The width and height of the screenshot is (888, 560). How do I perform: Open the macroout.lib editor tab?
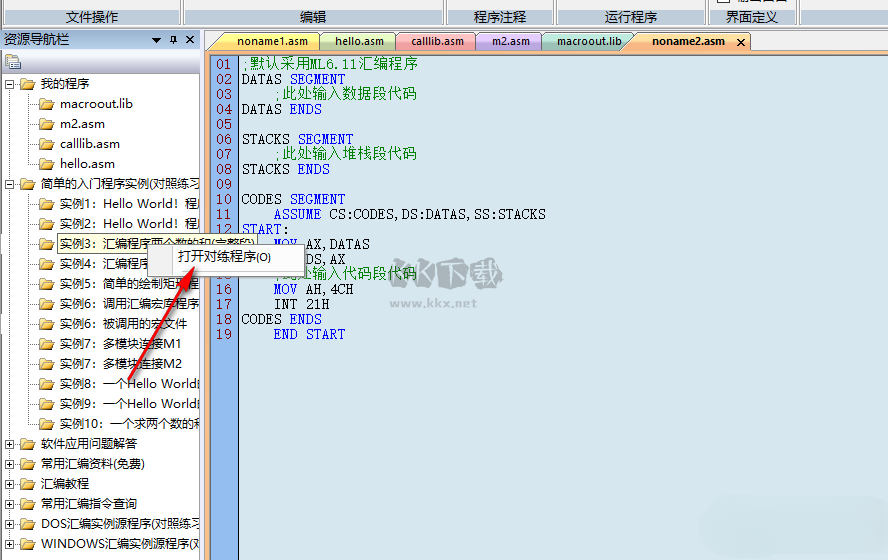pyautogui.click(x=589, y=42)
